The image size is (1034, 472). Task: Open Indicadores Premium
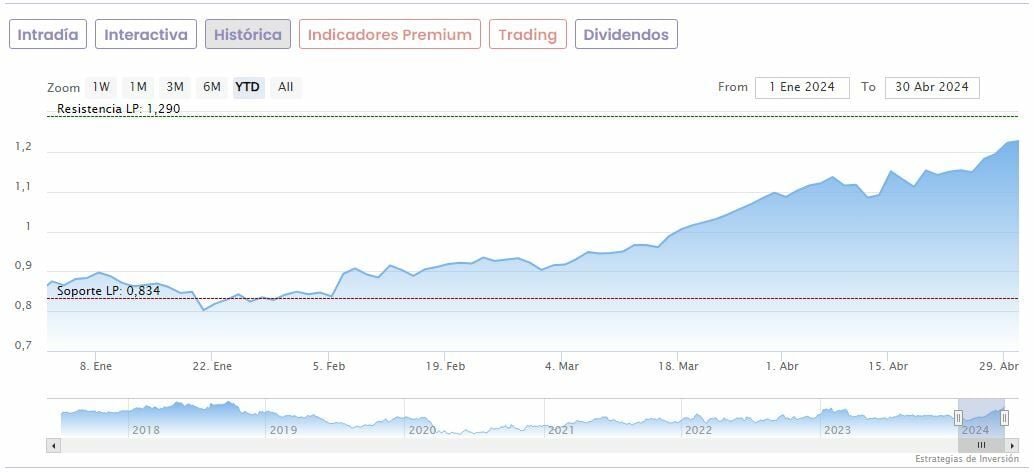point(389,34)
